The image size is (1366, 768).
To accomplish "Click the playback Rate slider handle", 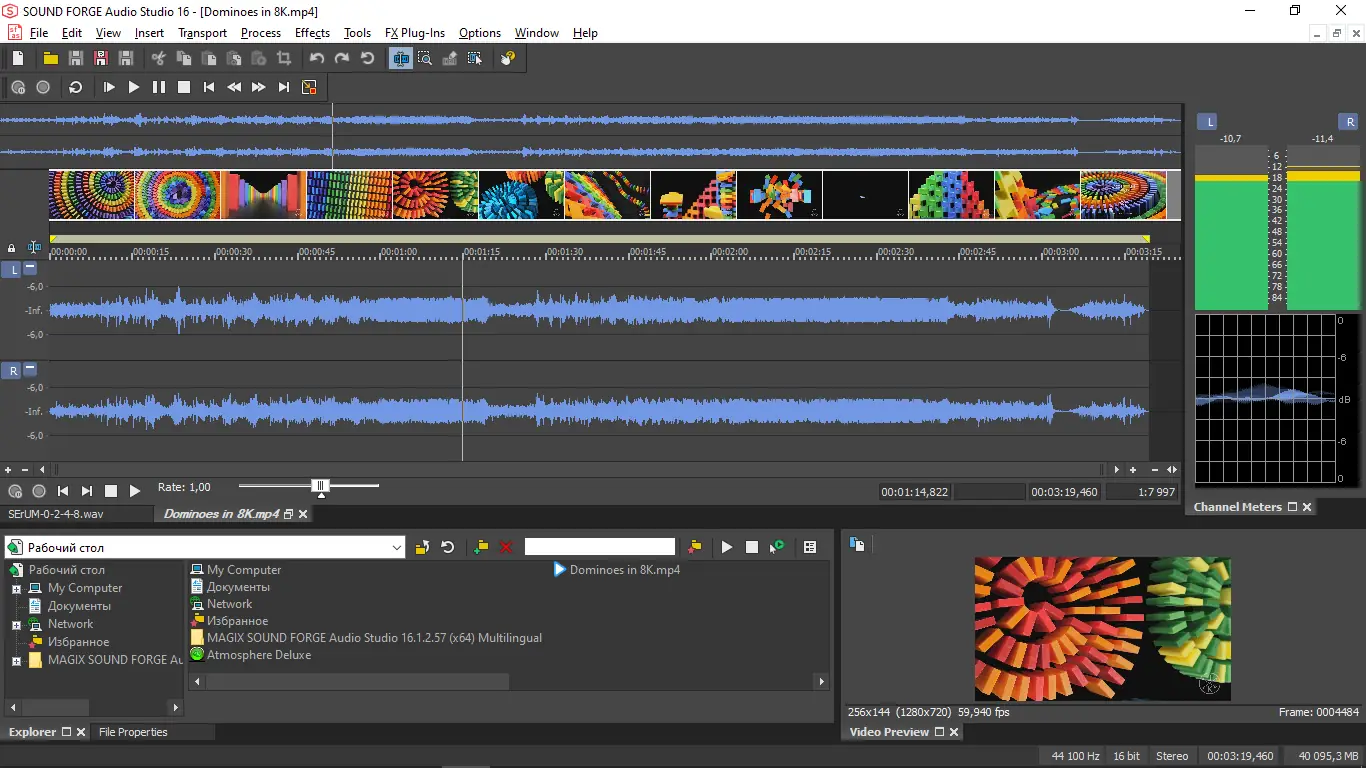I will click(x=320, y=487).
